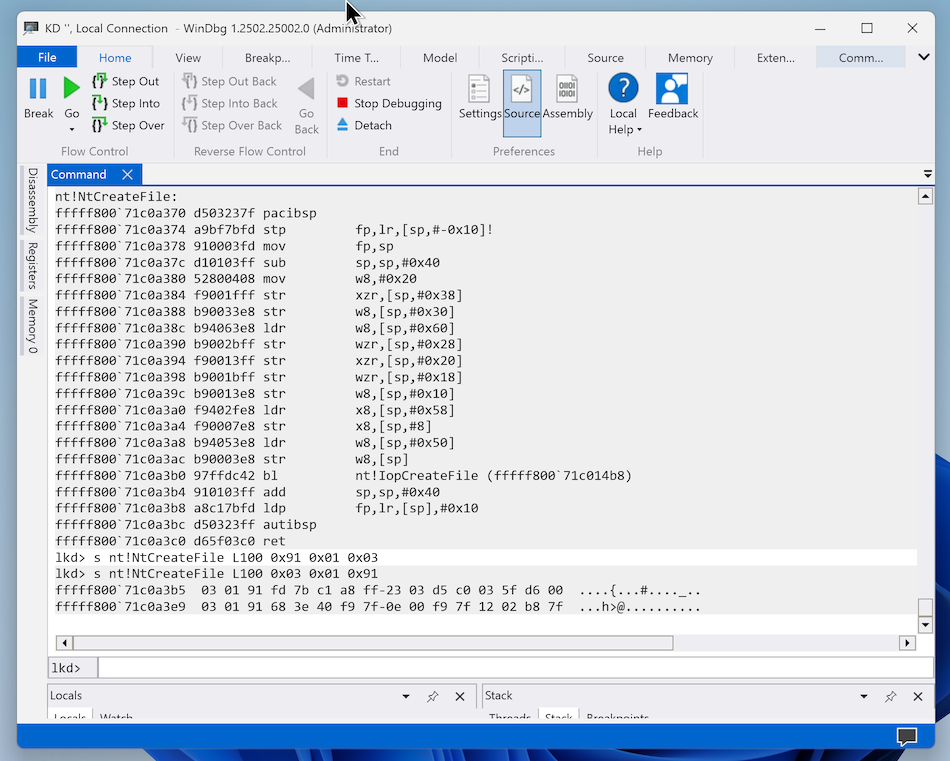950x761 pixels.
Task: Click Stop Debugging red square
Action: [x=343, y=103]
